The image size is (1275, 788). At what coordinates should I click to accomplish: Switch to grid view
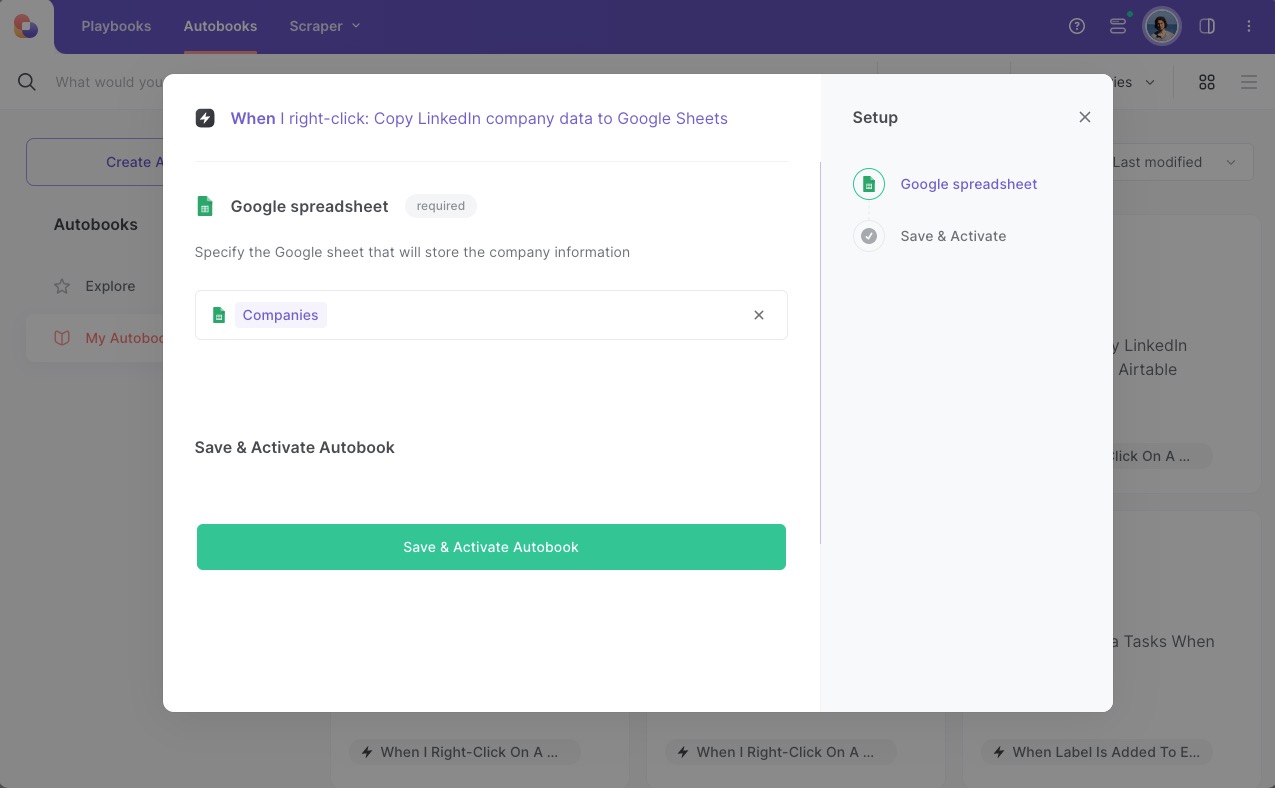pos(1207,82)
